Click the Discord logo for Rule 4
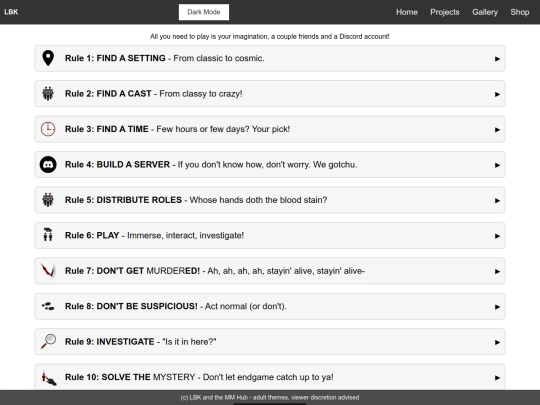Screen dimensions: 540x405 (48, 165)
